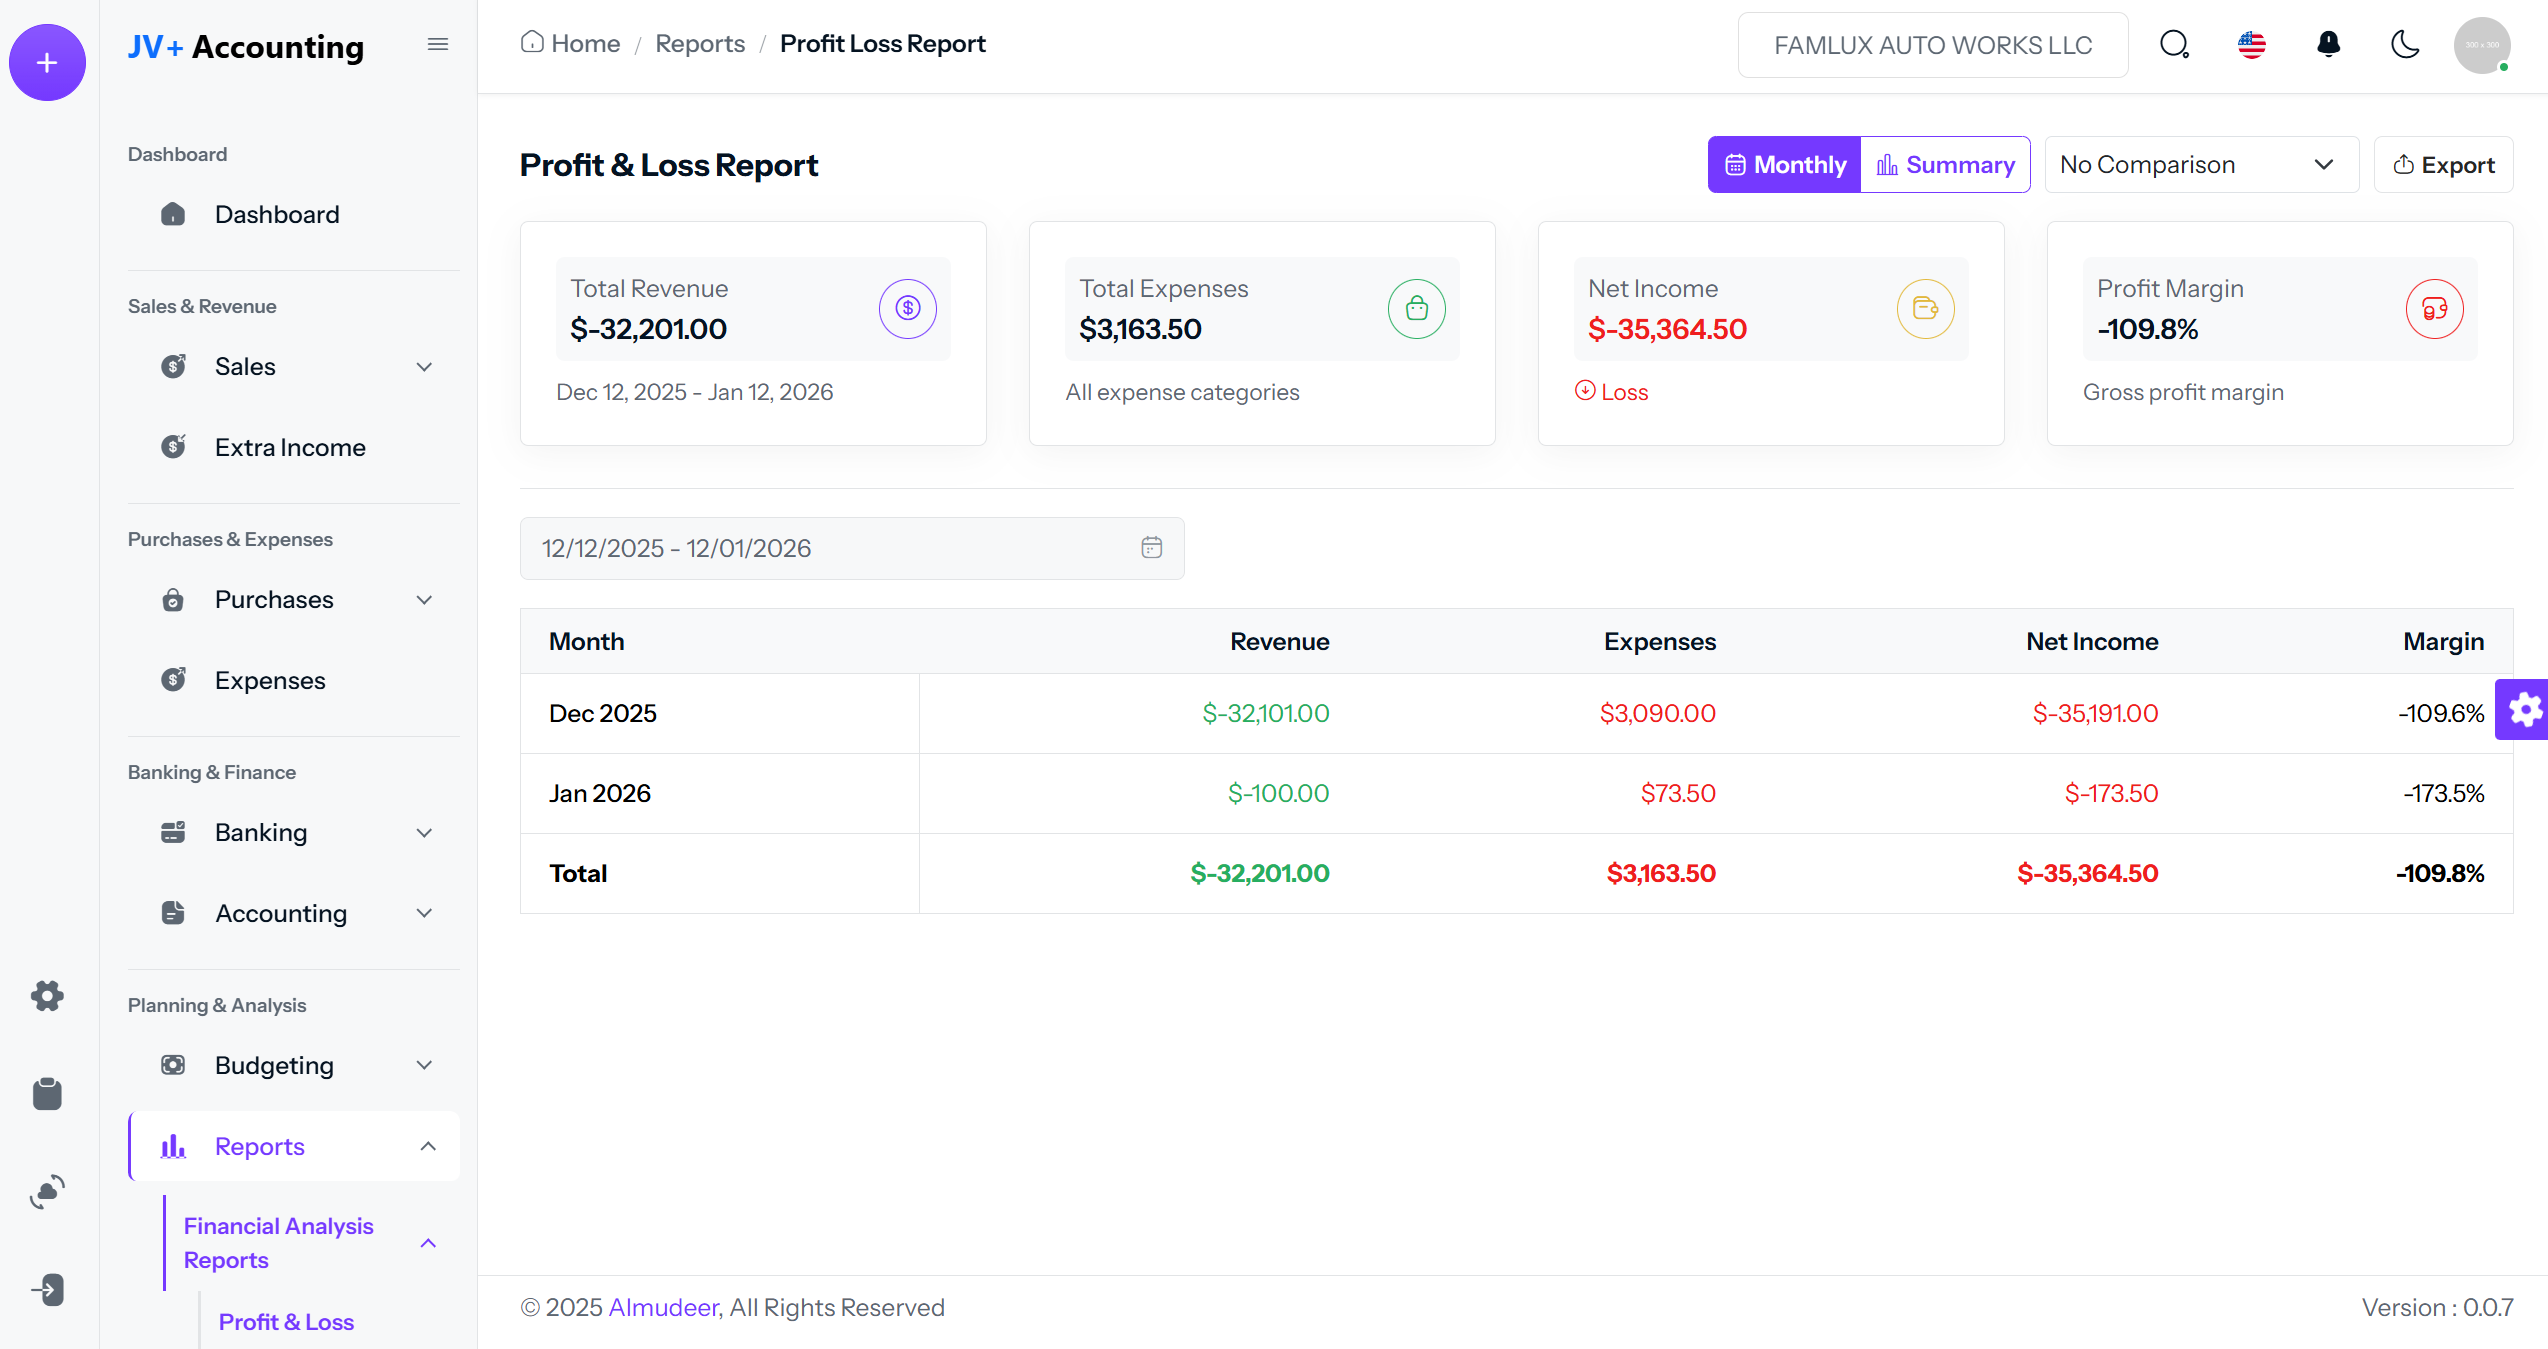The height and width of the screenshot is (1349, 2548).
Task: Click the logout arrow icon in left rail
Action: 47,1289
